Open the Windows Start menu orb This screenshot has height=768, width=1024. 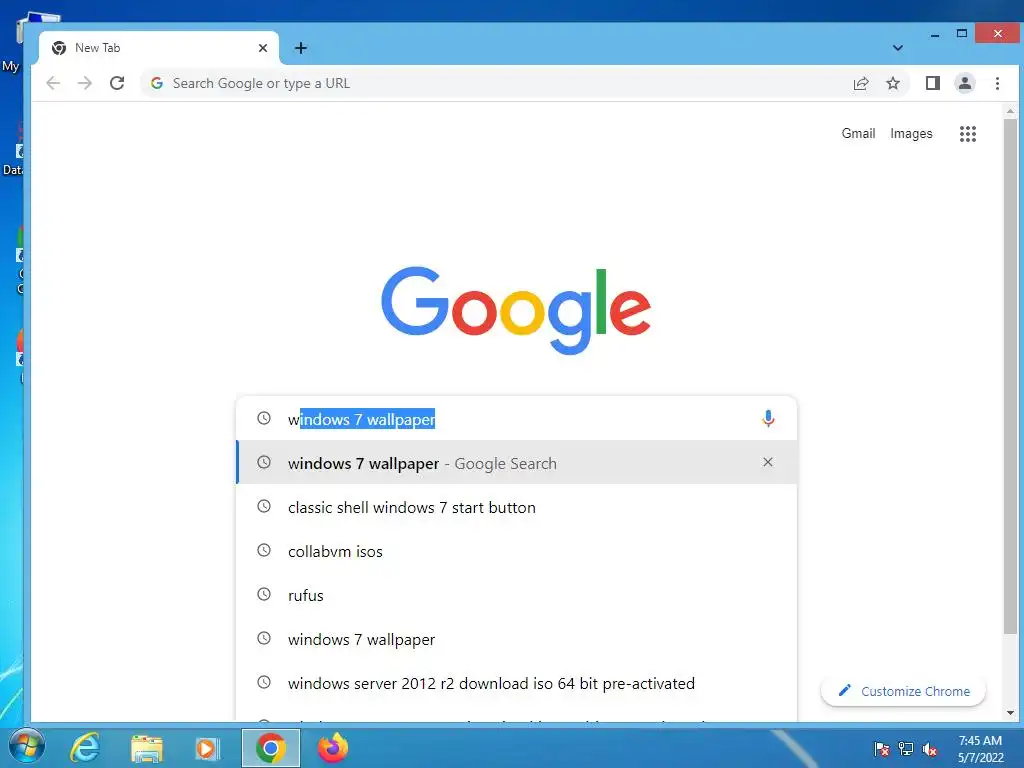tap(27, 747)
